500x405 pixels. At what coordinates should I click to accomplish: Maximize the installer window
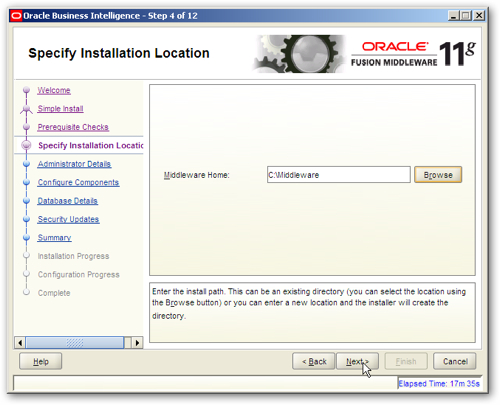pos(466,16)
